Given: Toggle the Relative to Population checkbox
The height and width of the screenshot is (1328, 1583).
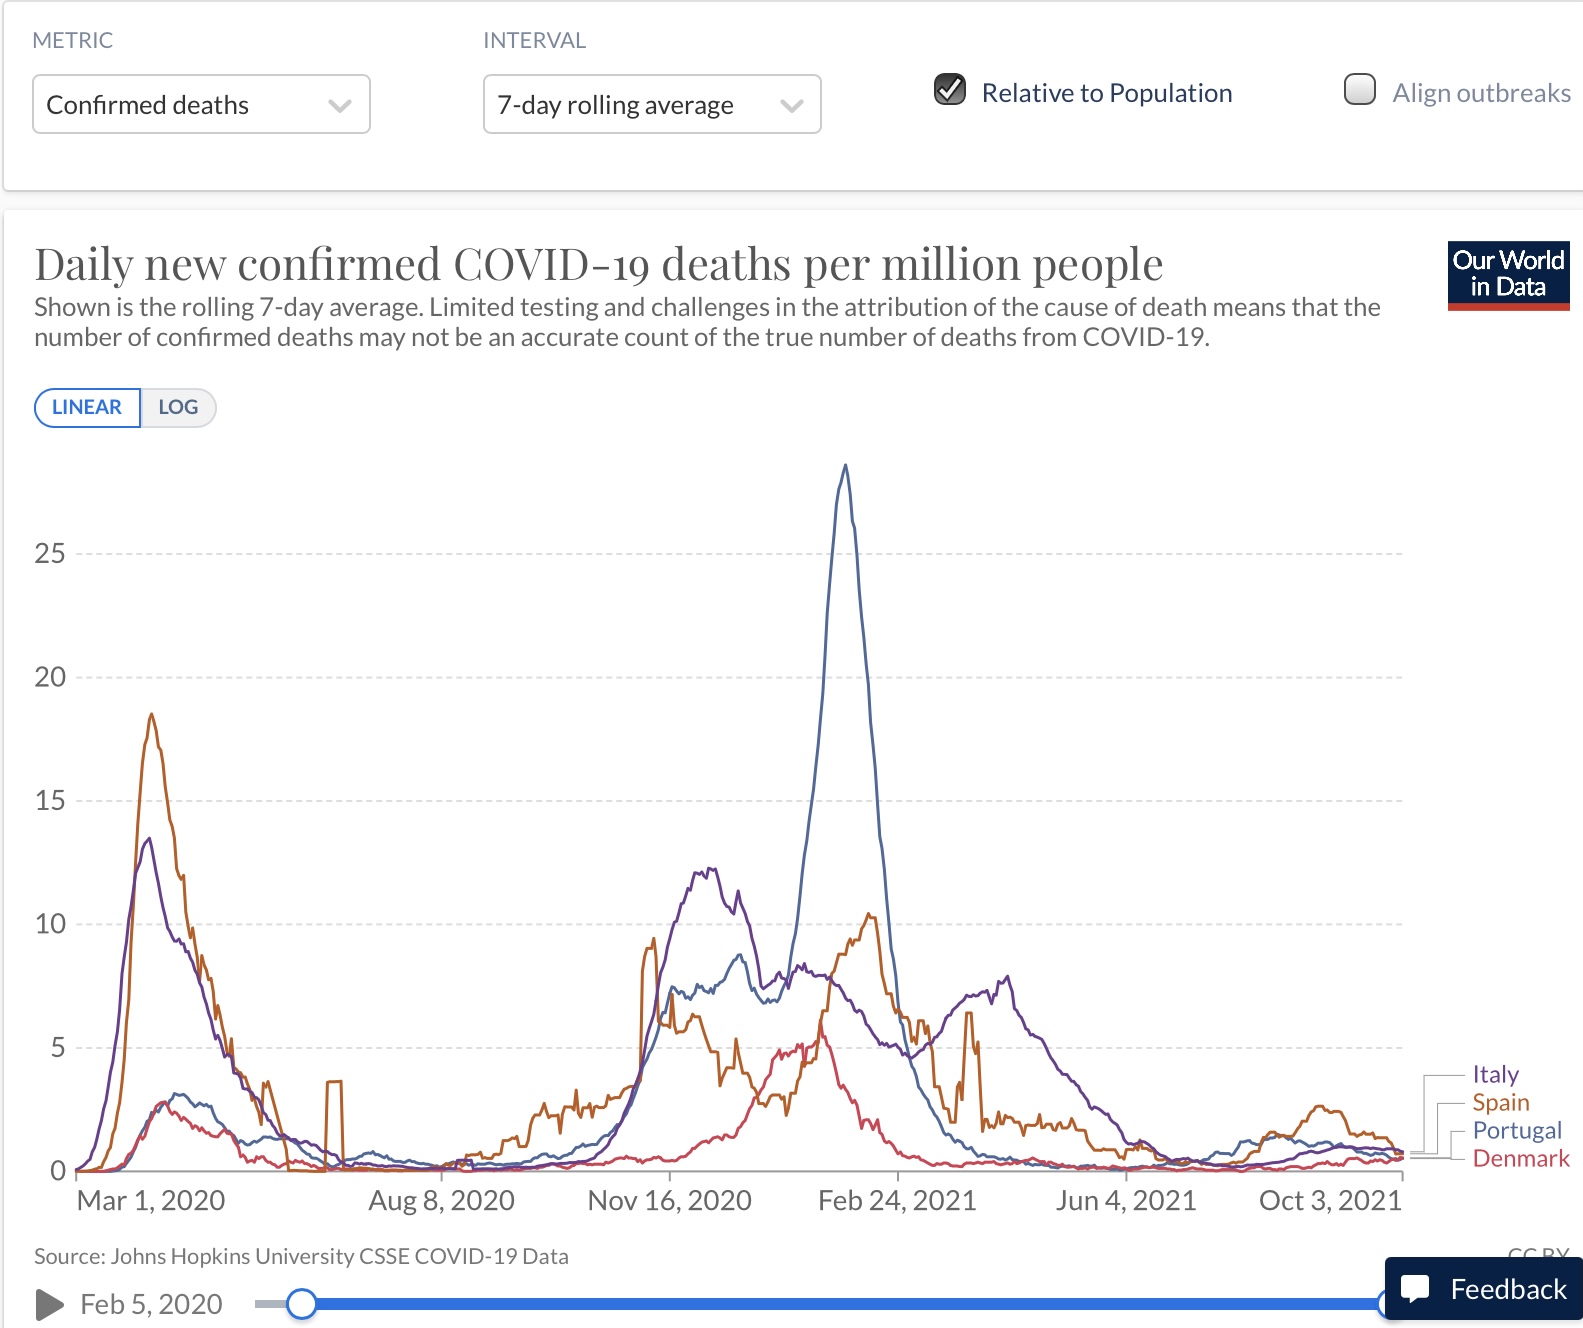Looking at the screenshot, I should click(x=950, y=90).
